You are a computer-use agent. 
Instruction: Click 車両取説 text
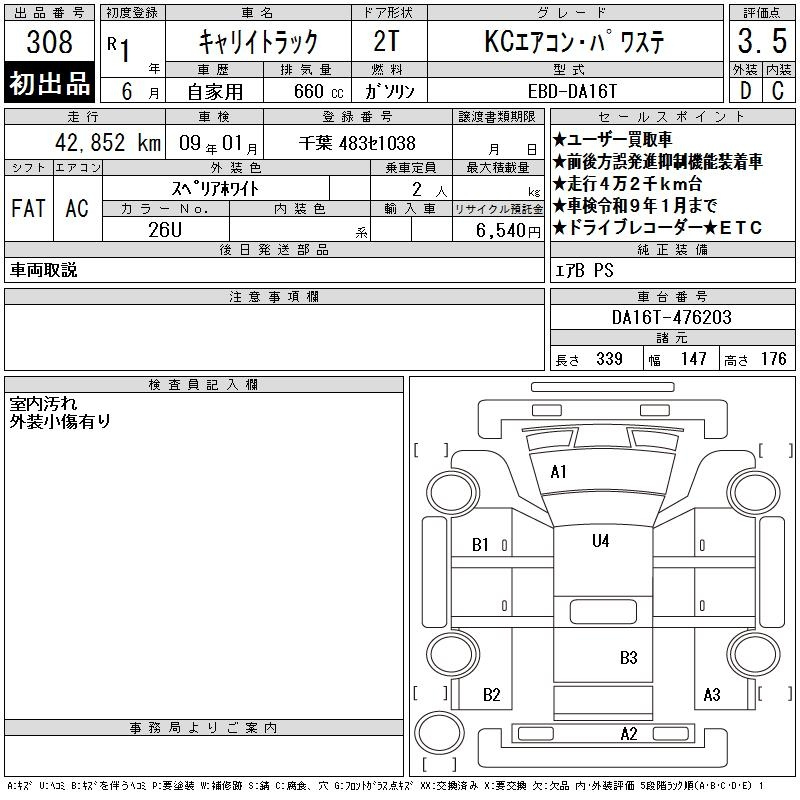(x=44, y=270)
